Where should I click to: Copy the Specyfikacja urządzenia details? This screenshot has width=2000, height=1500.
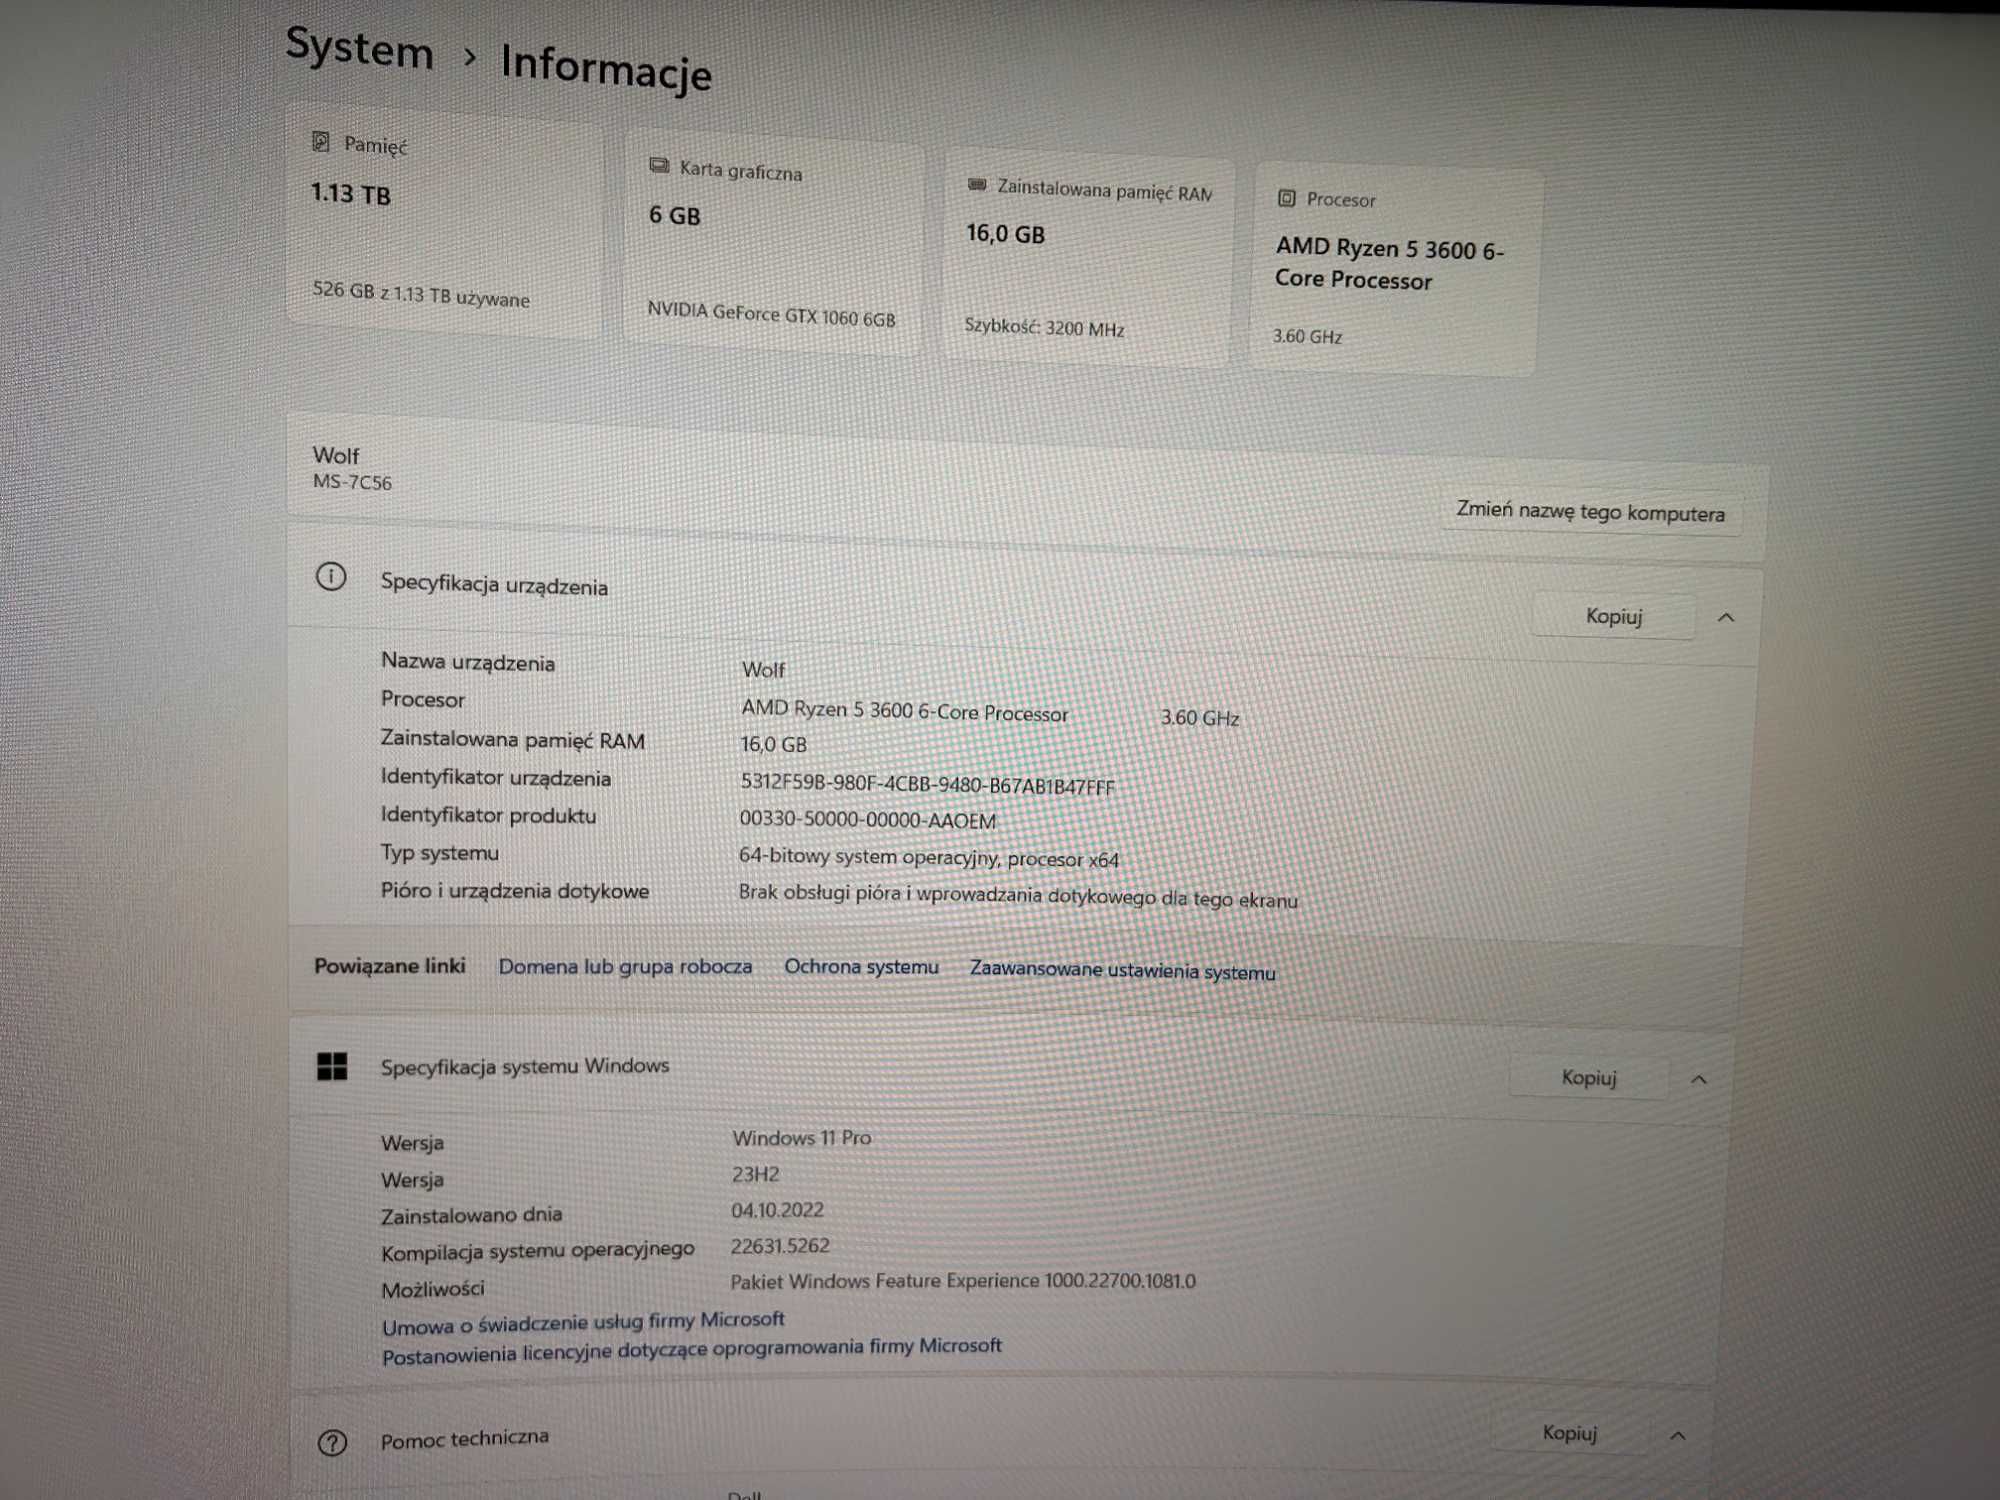(1614, 616)
